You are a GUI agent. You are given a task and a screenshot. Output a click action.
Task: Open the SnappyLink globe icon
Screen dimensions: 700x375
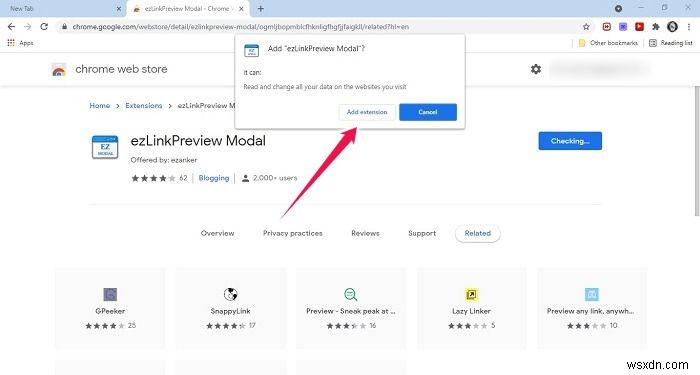coord(230,294)
